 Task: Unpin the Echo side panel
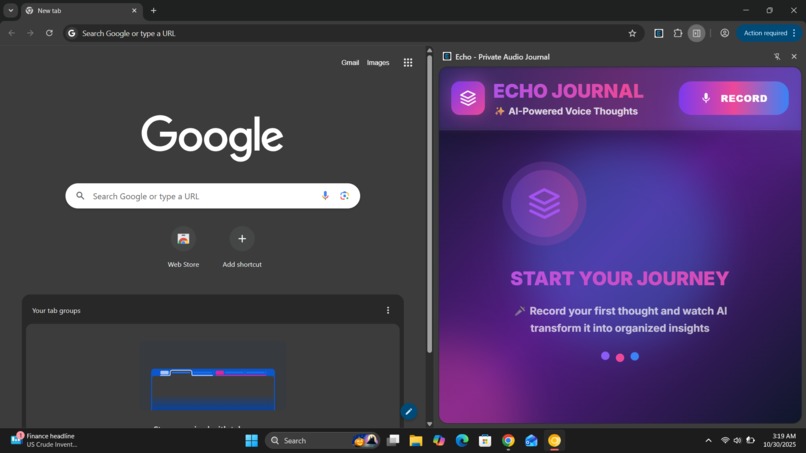777,57
